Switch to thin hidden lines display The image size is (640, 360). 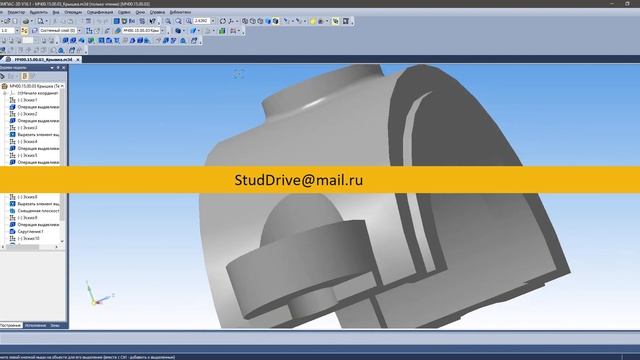tap(260, 21)
